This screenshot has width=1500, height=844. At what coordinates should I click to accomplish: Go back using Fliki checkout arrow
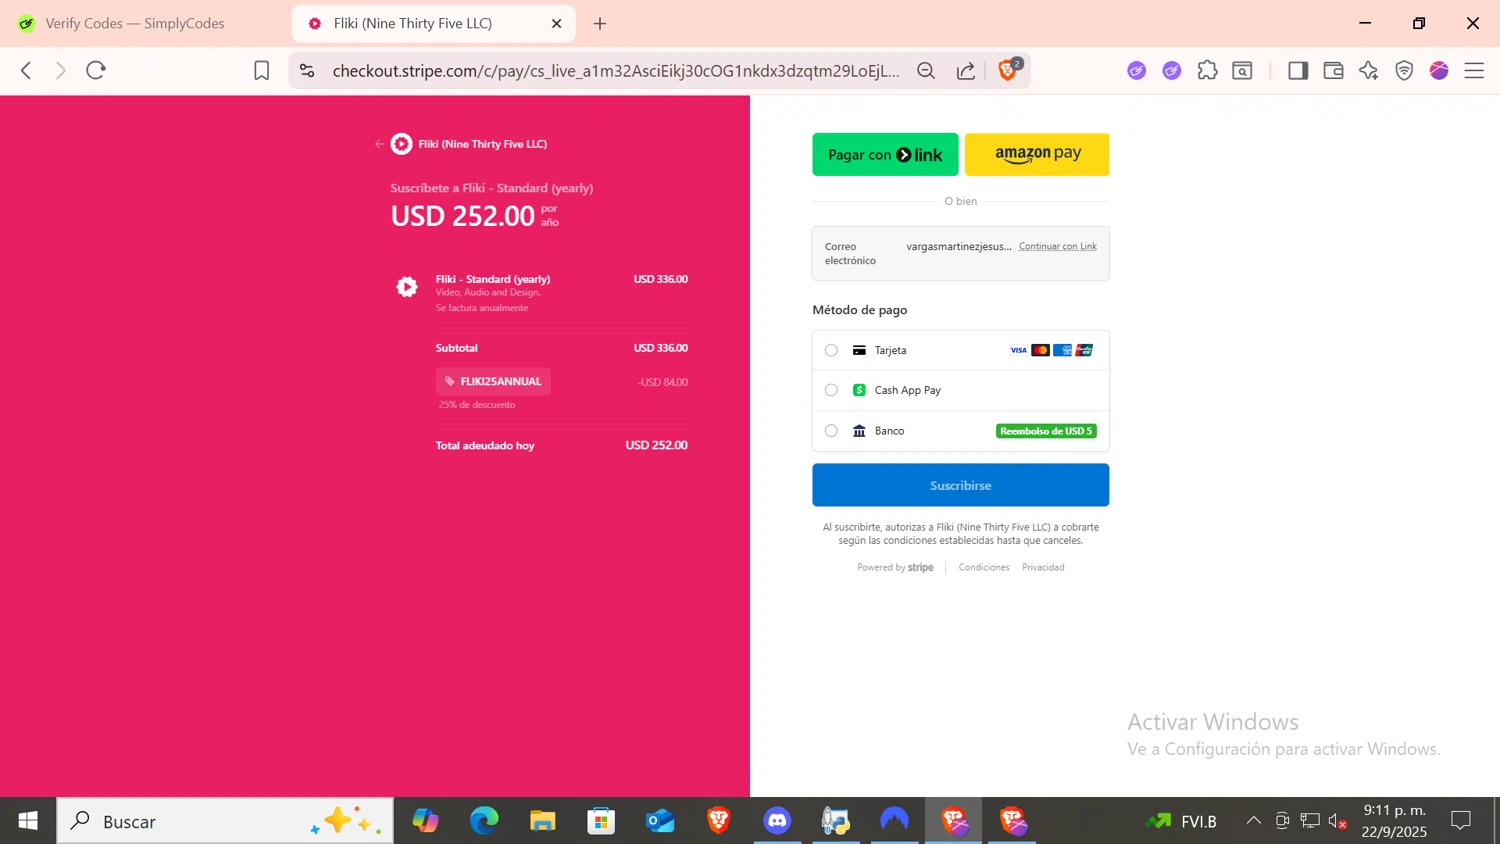(x=379, y=144)
